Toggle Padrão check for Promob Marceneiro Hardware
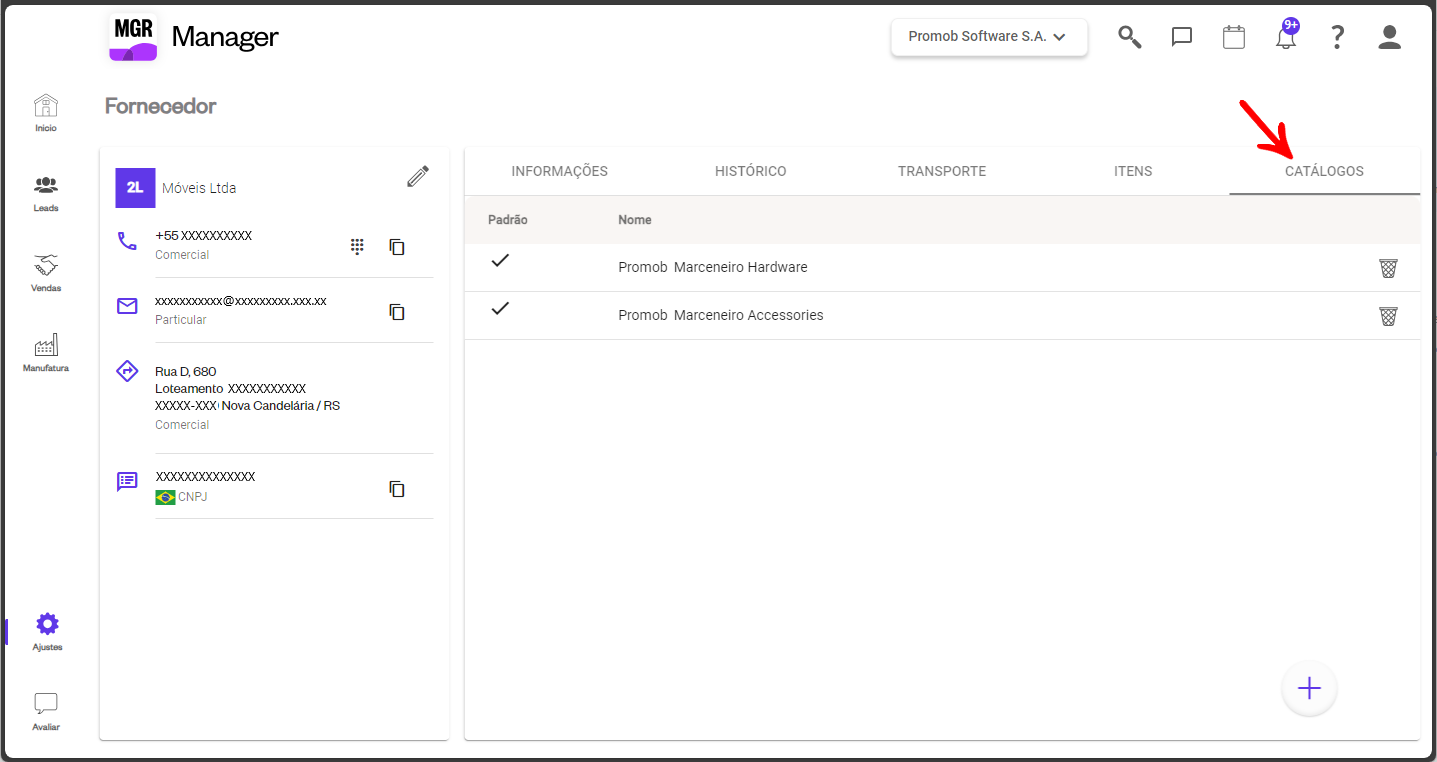Viewport: 1437px width, 762px height. click(x=500, y=260)
